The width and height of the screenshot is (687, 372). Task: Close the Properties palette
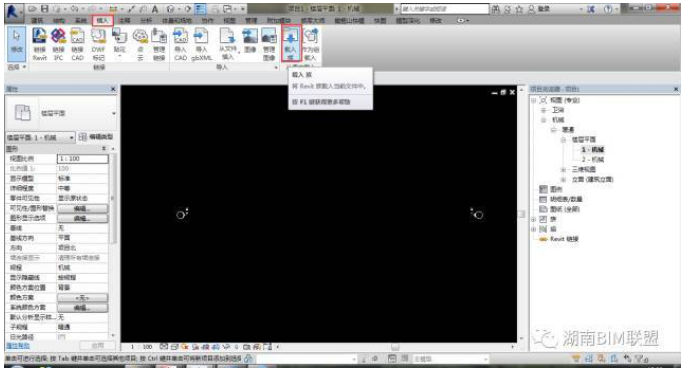pos(113,89)
